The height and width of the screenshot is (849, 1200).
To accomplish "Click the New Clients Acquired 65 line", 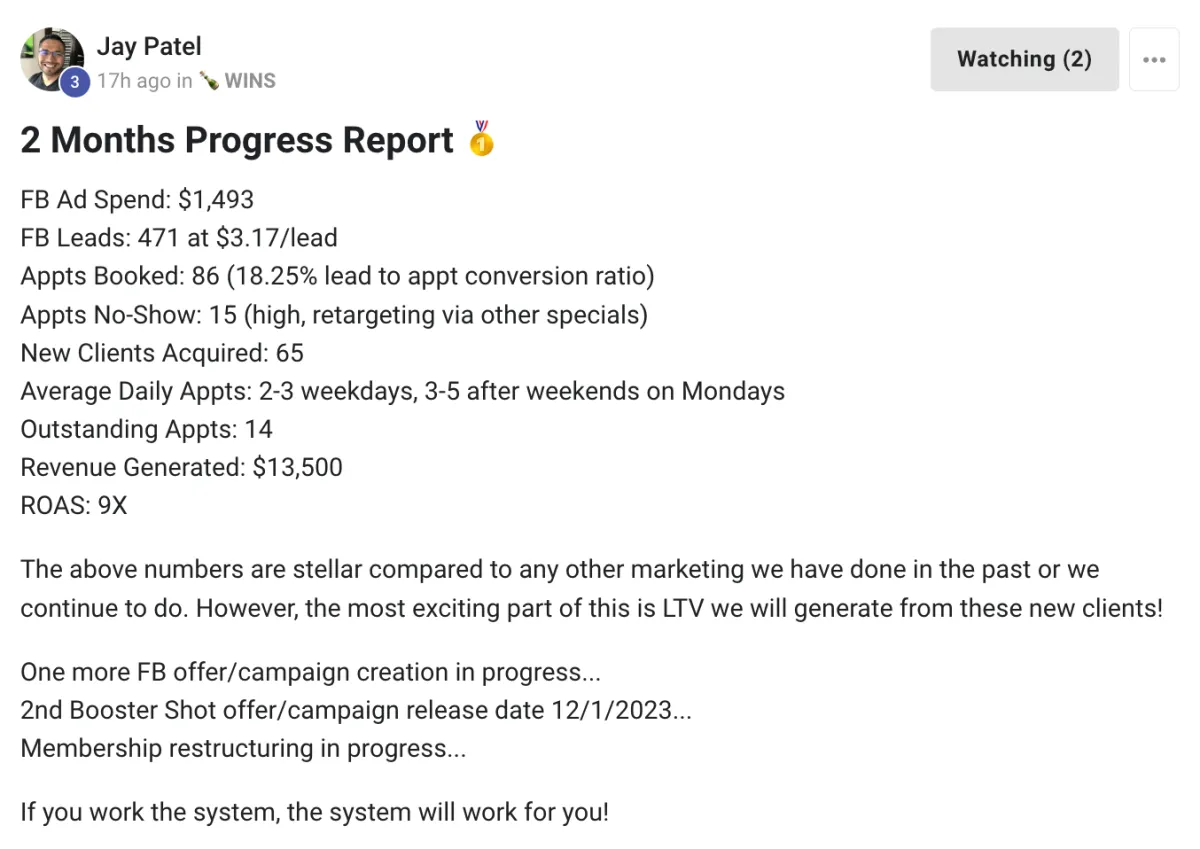I will click(162, 353).
